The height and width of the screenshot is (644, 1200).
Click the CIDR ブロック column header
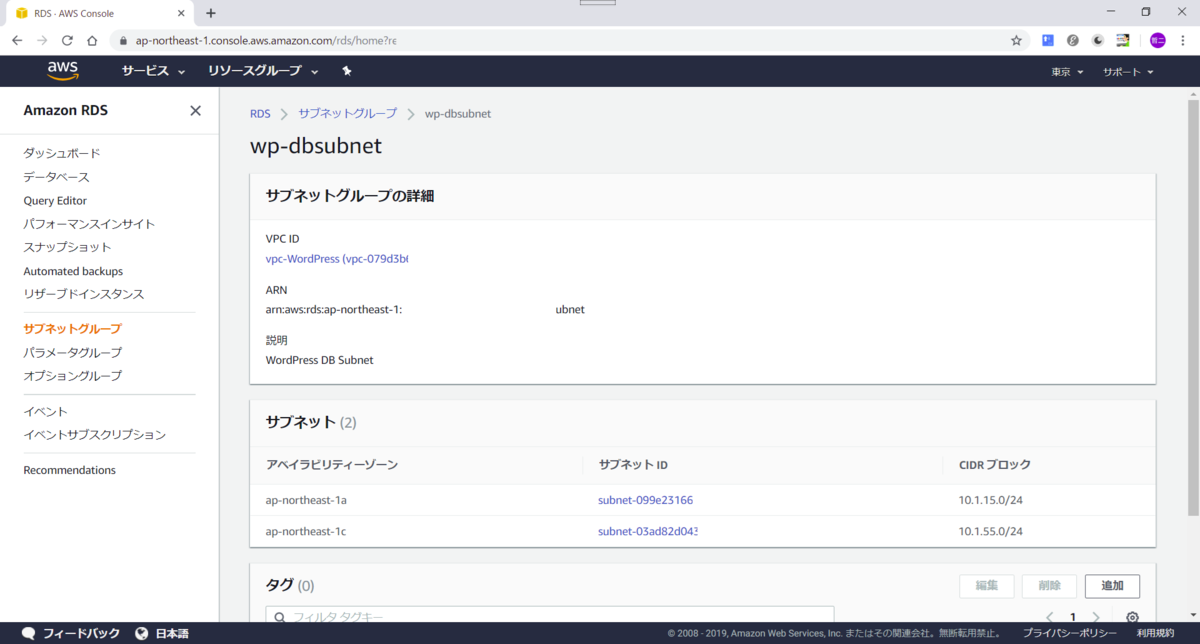click(x=995, y=465)
